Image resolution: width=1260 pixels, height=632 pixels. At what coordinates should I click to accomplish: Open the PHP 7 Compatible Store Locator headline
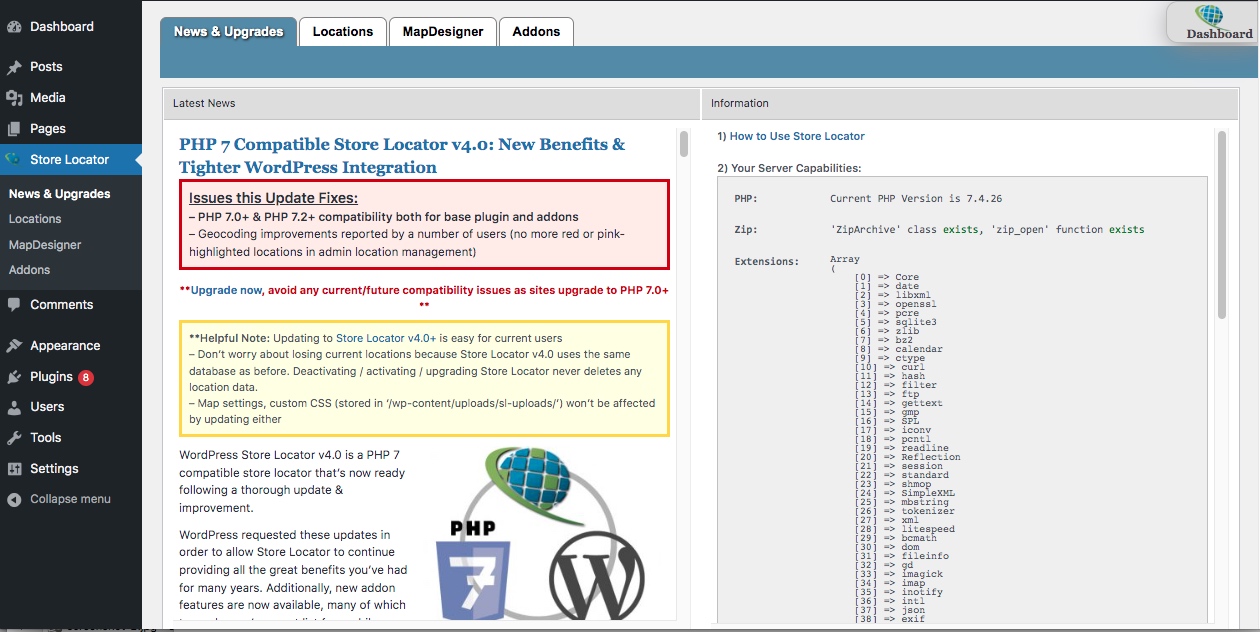402,156
